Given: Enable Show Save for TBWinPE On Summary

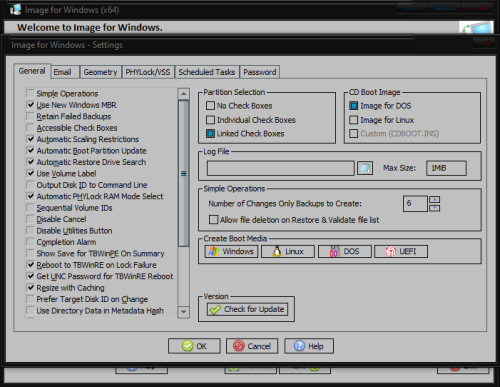Looking at the screenshot, I should [30, 253].
